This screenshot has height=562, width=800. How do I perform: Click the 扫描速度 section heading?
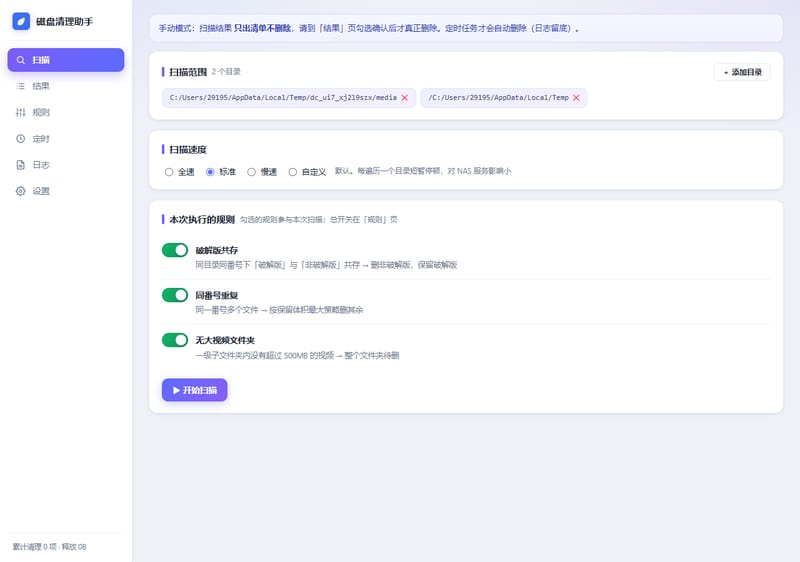(x=188, y=150)
